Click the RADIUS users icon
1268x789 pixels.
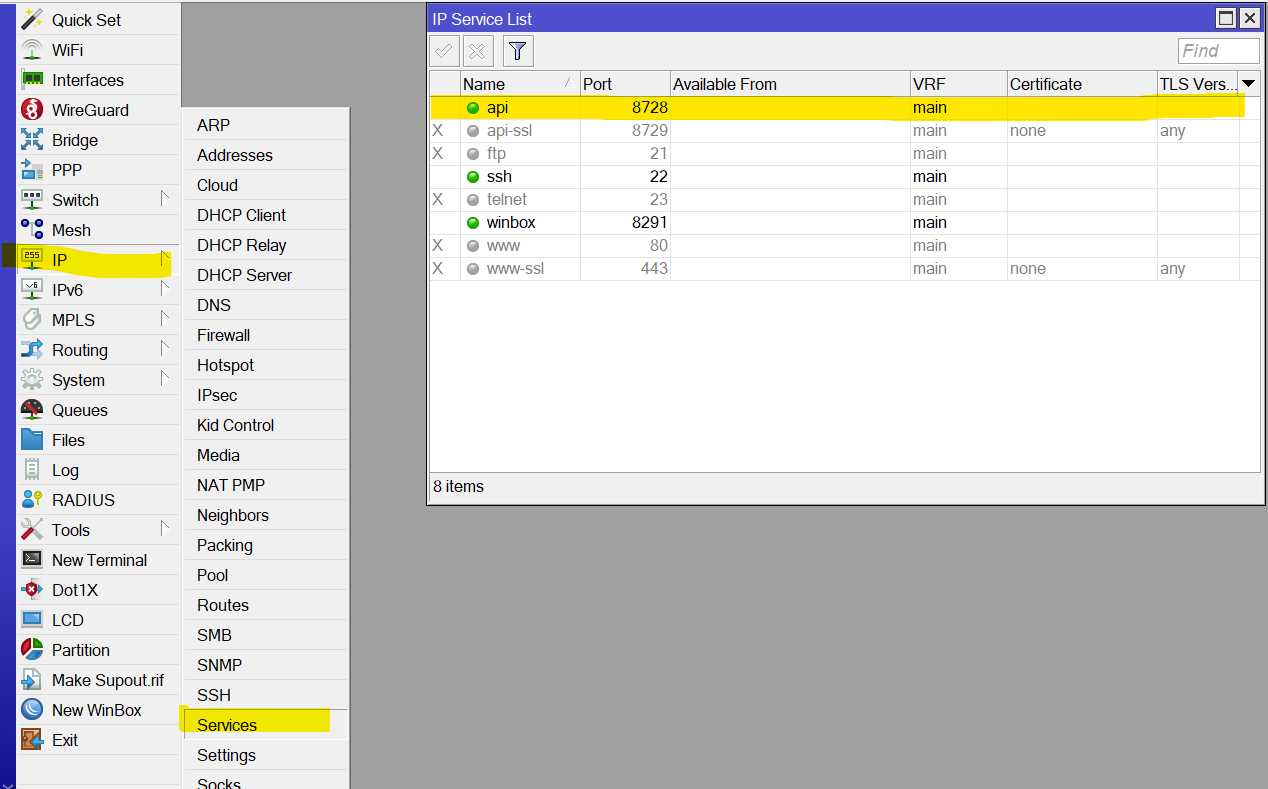pos(32,500)
